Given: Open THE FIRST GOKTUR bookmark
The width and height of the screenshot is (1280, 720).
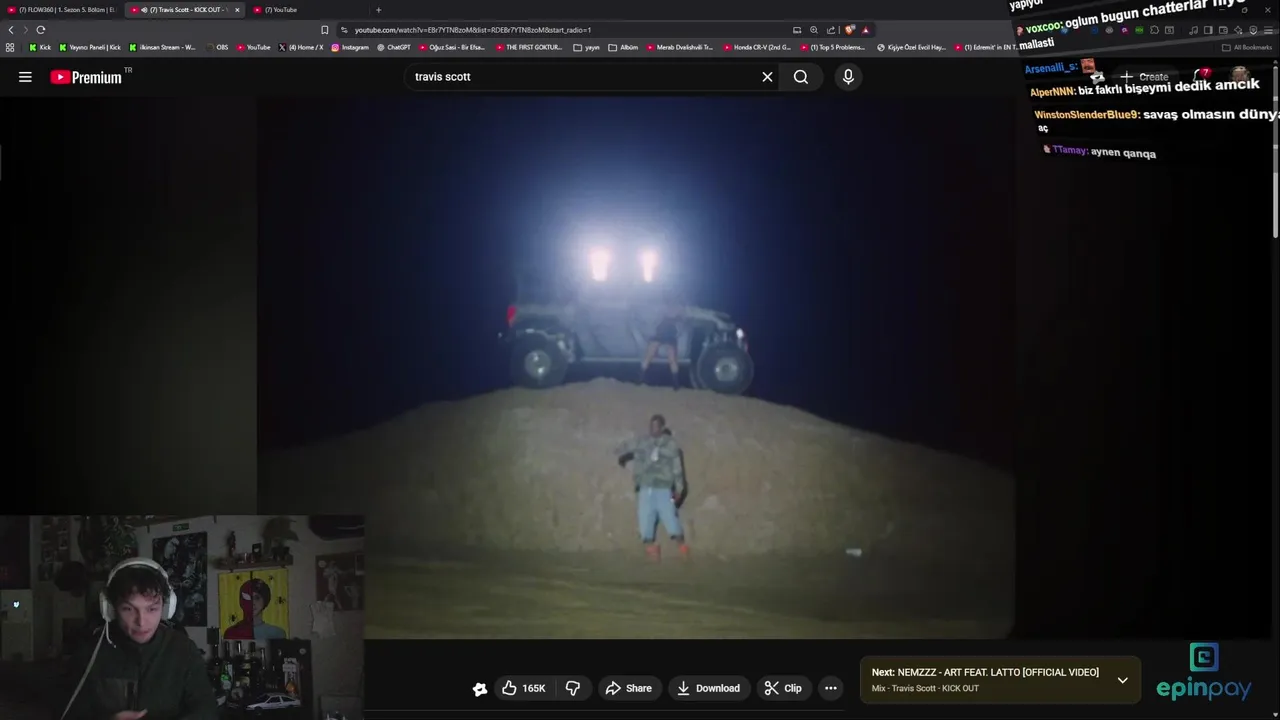Looking at the screenshot, I should coord(529,47).
